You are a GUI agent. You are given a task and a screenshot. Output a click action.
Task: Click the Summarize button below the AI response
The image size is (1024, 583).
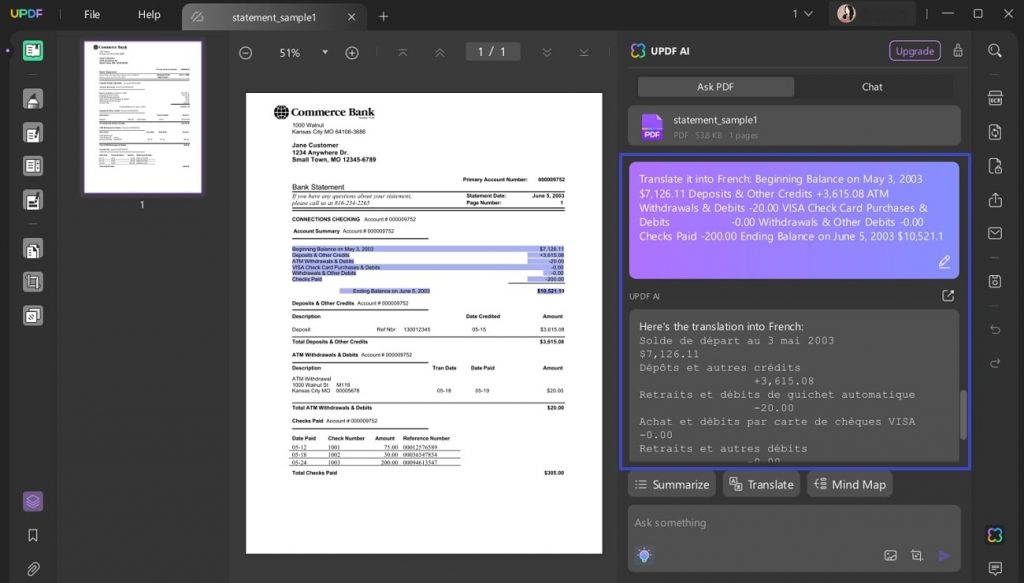point(671,484)
